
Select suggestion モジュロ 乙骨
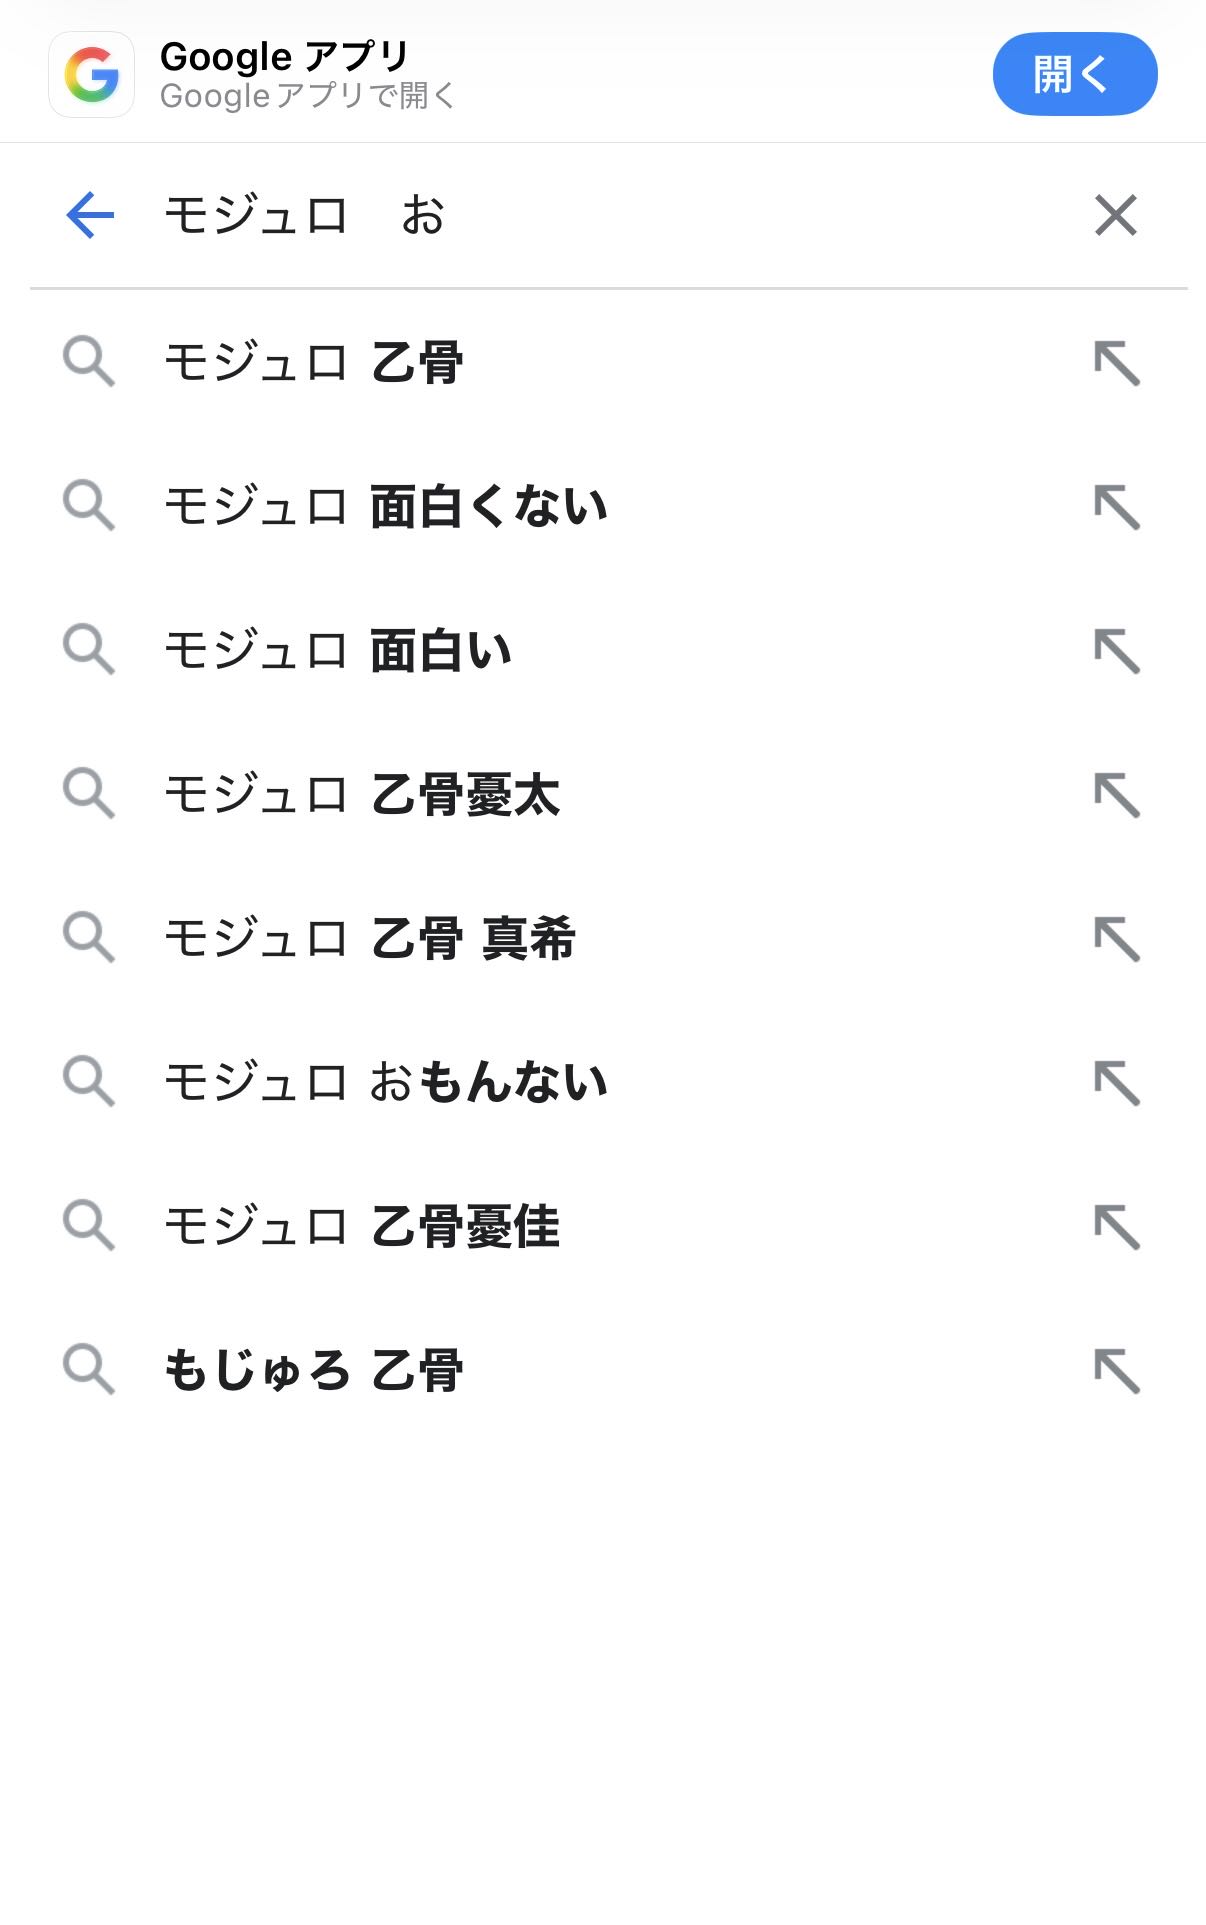[x=314, y=362]
